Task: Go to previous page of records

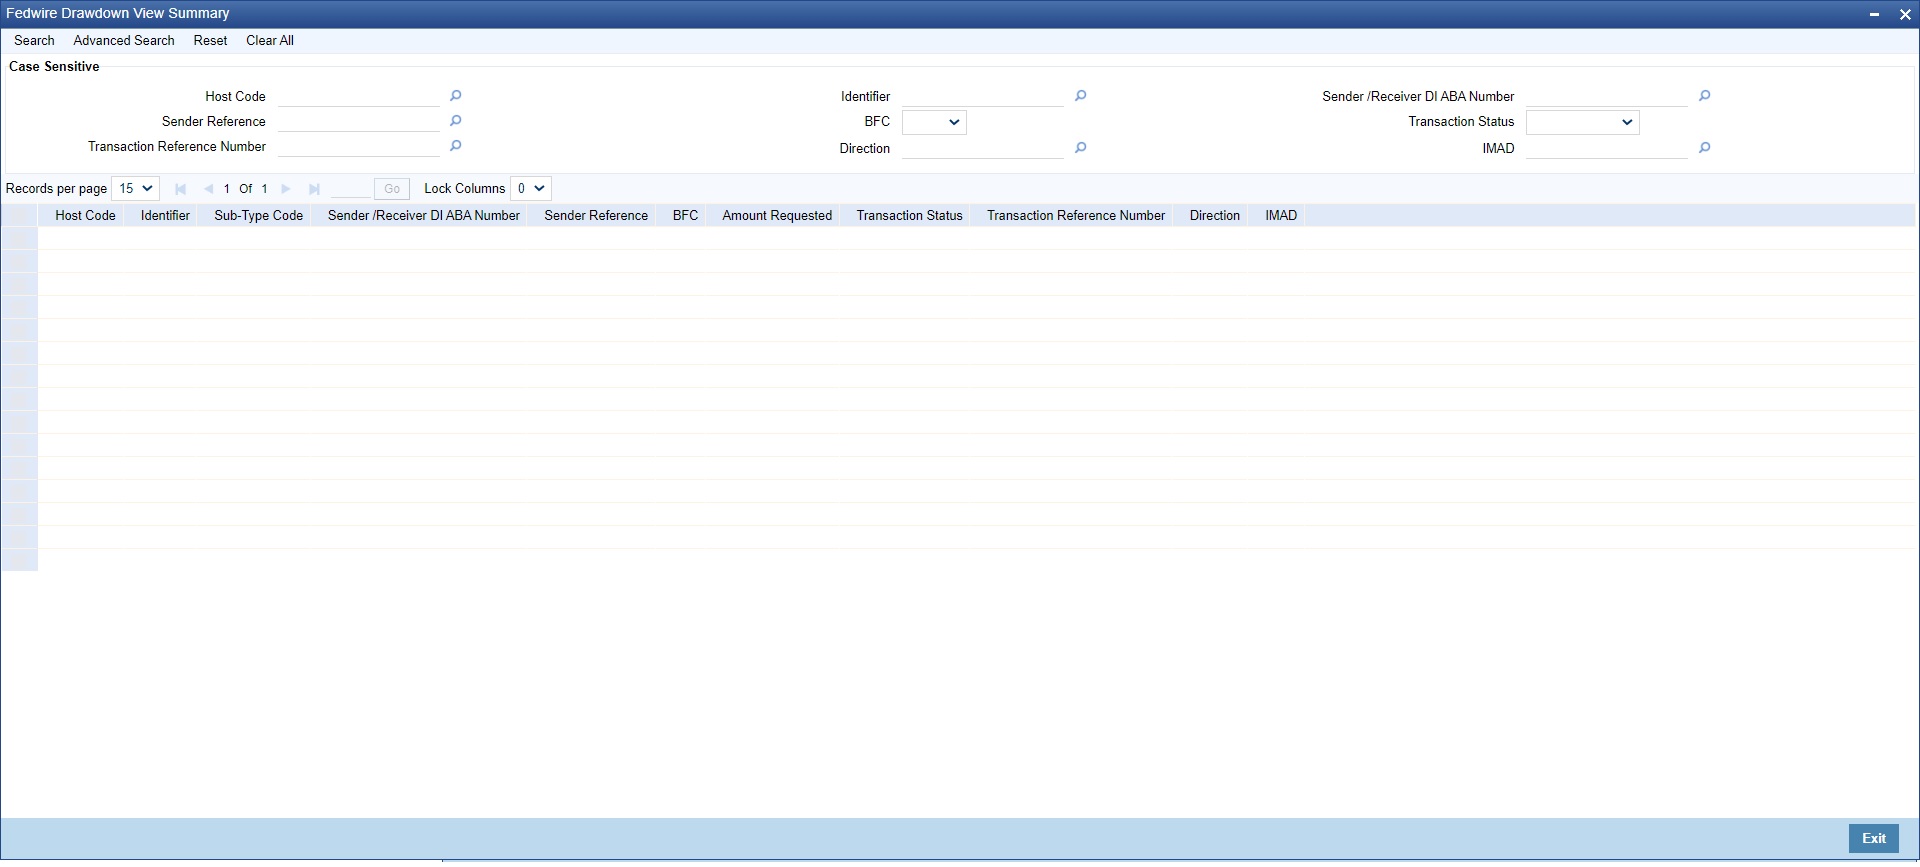Action: click(x=208, y=189)
